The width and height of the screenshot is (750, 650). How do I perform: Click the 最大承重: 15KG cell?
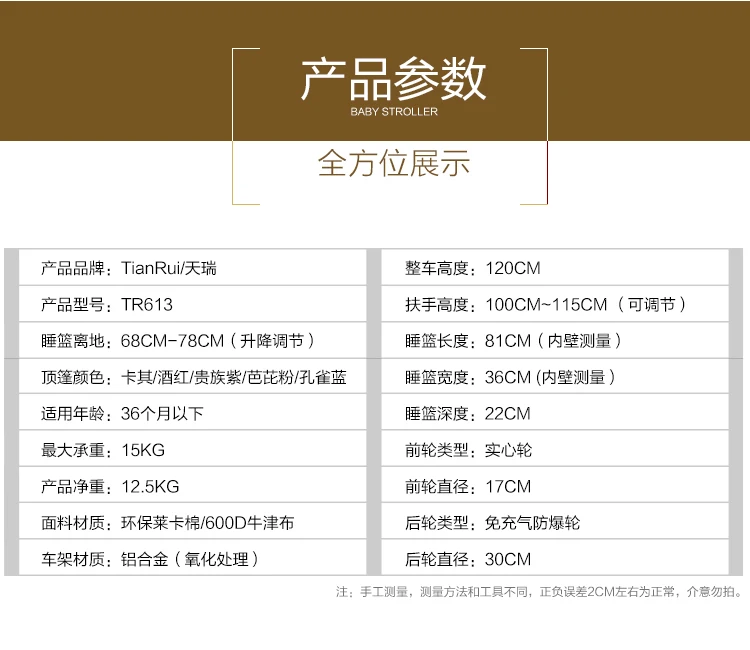click(192, 450)
